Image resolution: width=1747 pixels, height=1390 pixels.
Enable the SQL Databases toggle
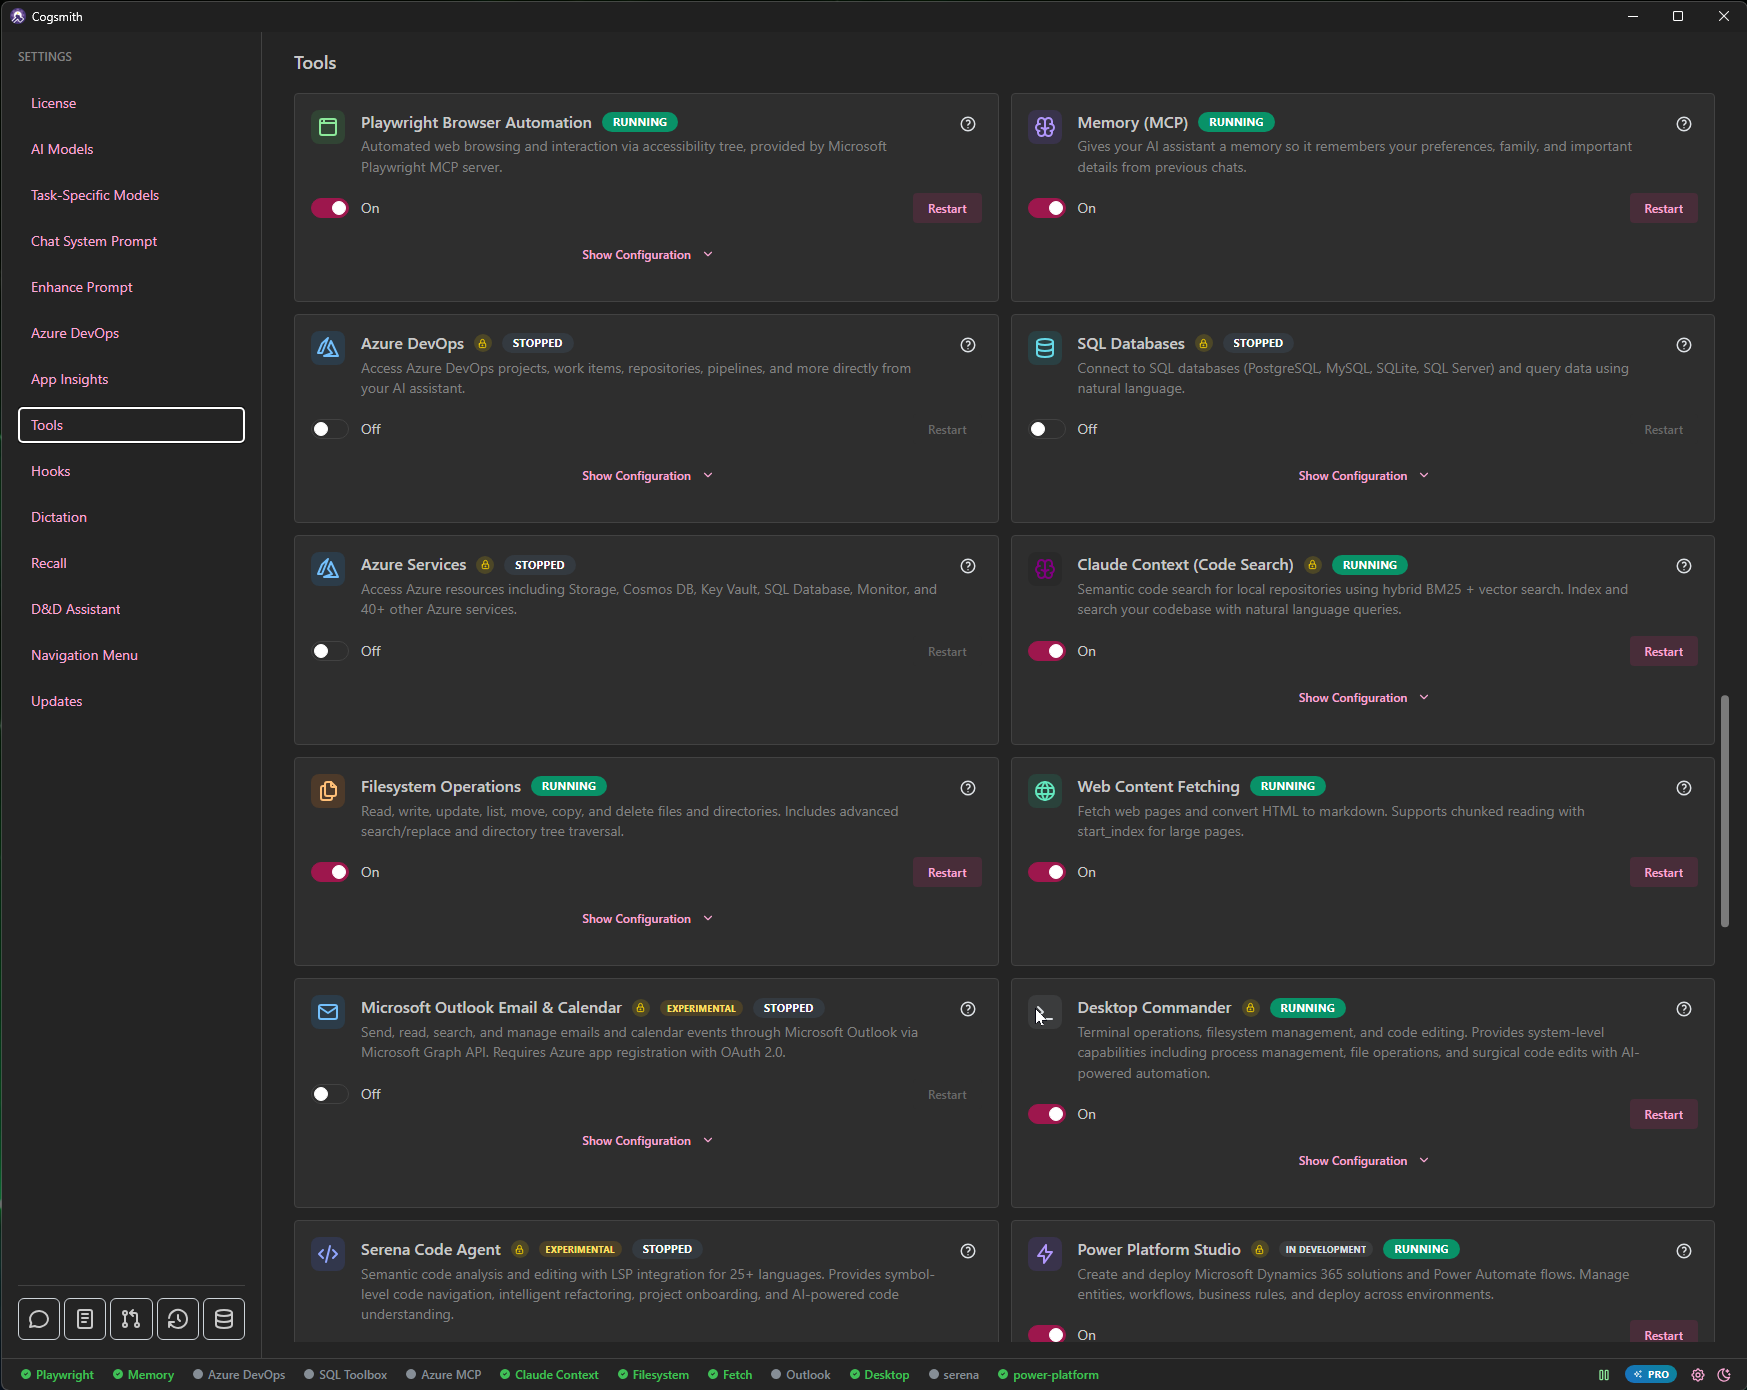pos(1047,429)
